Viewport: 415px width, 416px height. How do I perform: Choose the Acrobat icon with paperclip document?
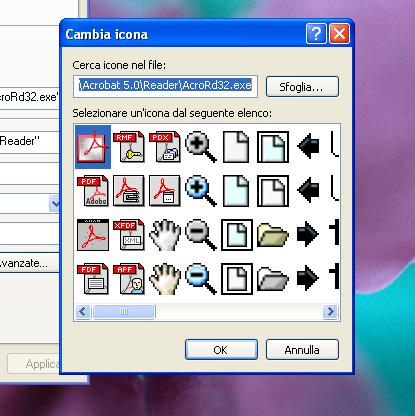pyautogui.click(x=129, y=191)
